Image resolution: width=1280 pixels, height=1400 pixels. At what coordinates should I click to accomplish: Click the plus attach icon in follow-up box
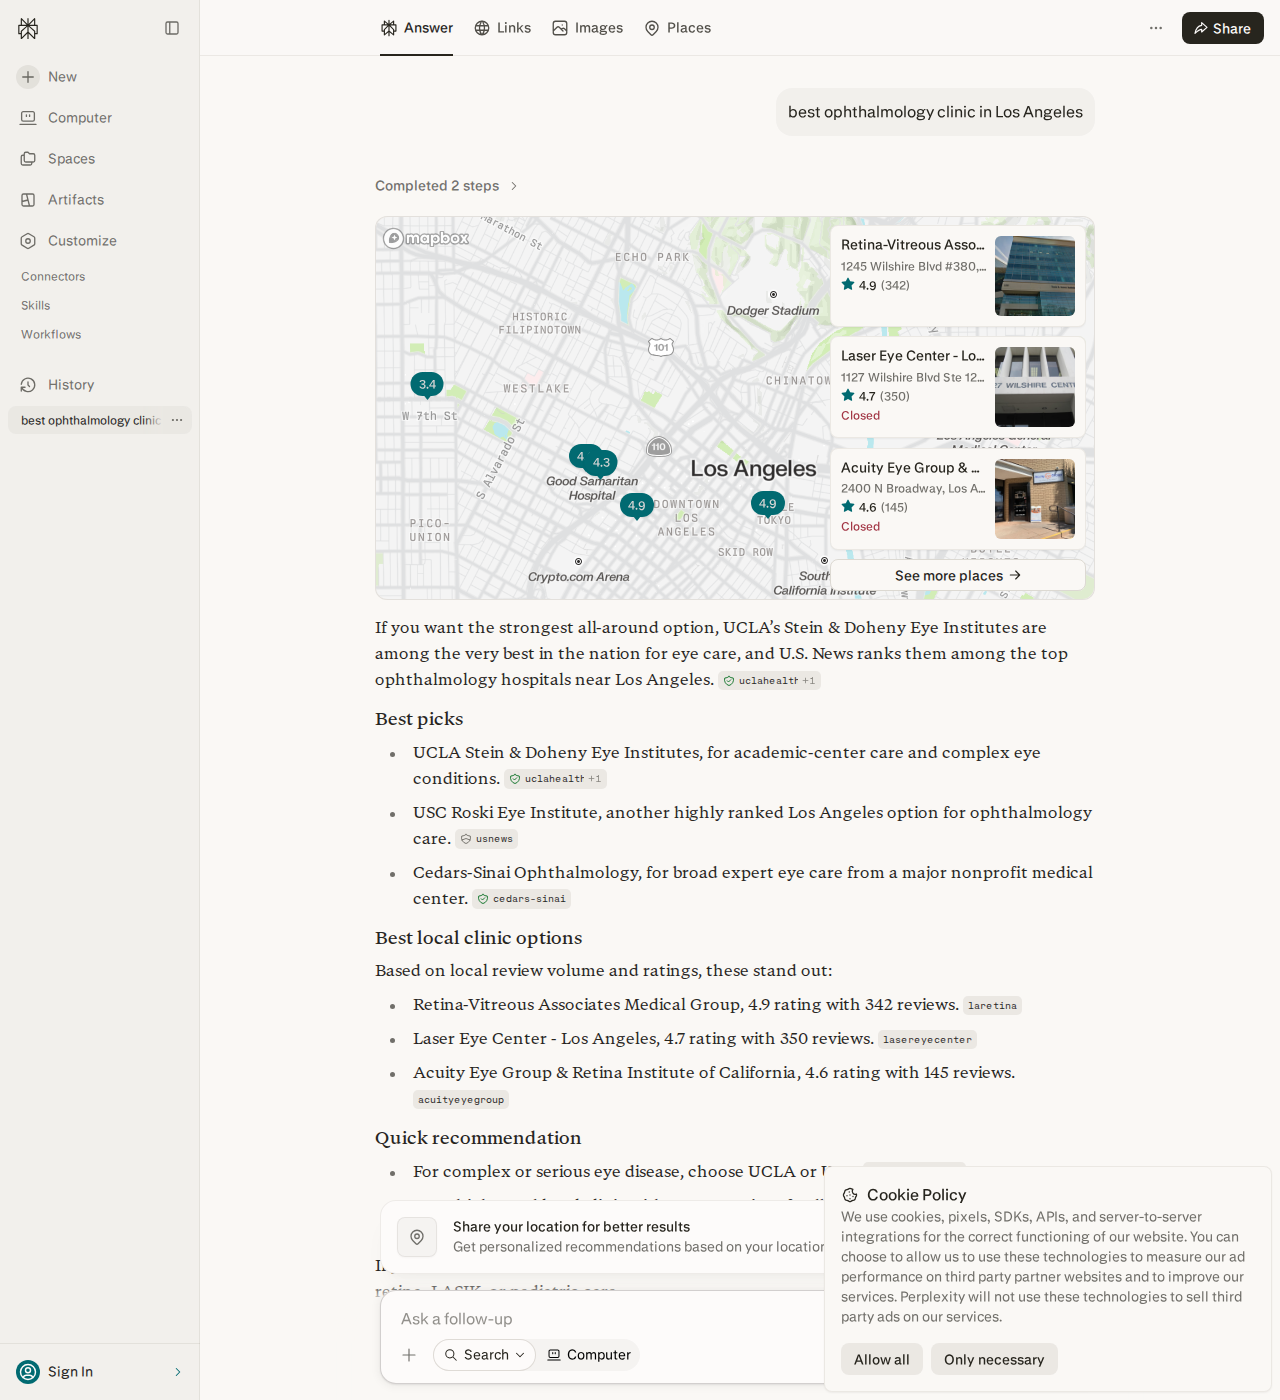click(x=409, y=1355)
